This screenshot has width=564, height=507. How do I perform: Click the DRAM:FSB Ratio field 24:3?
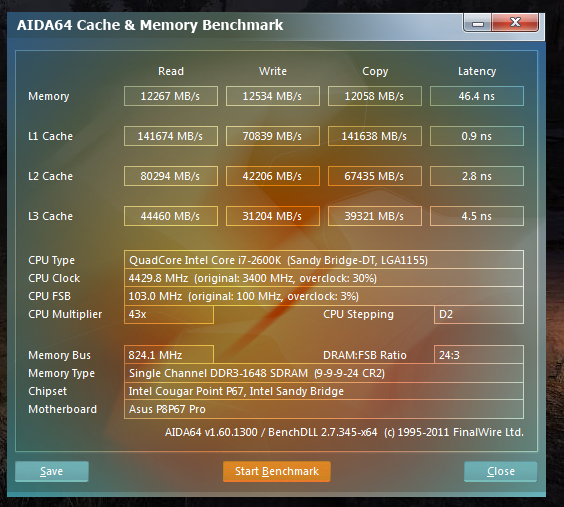[x=479, y=355]
